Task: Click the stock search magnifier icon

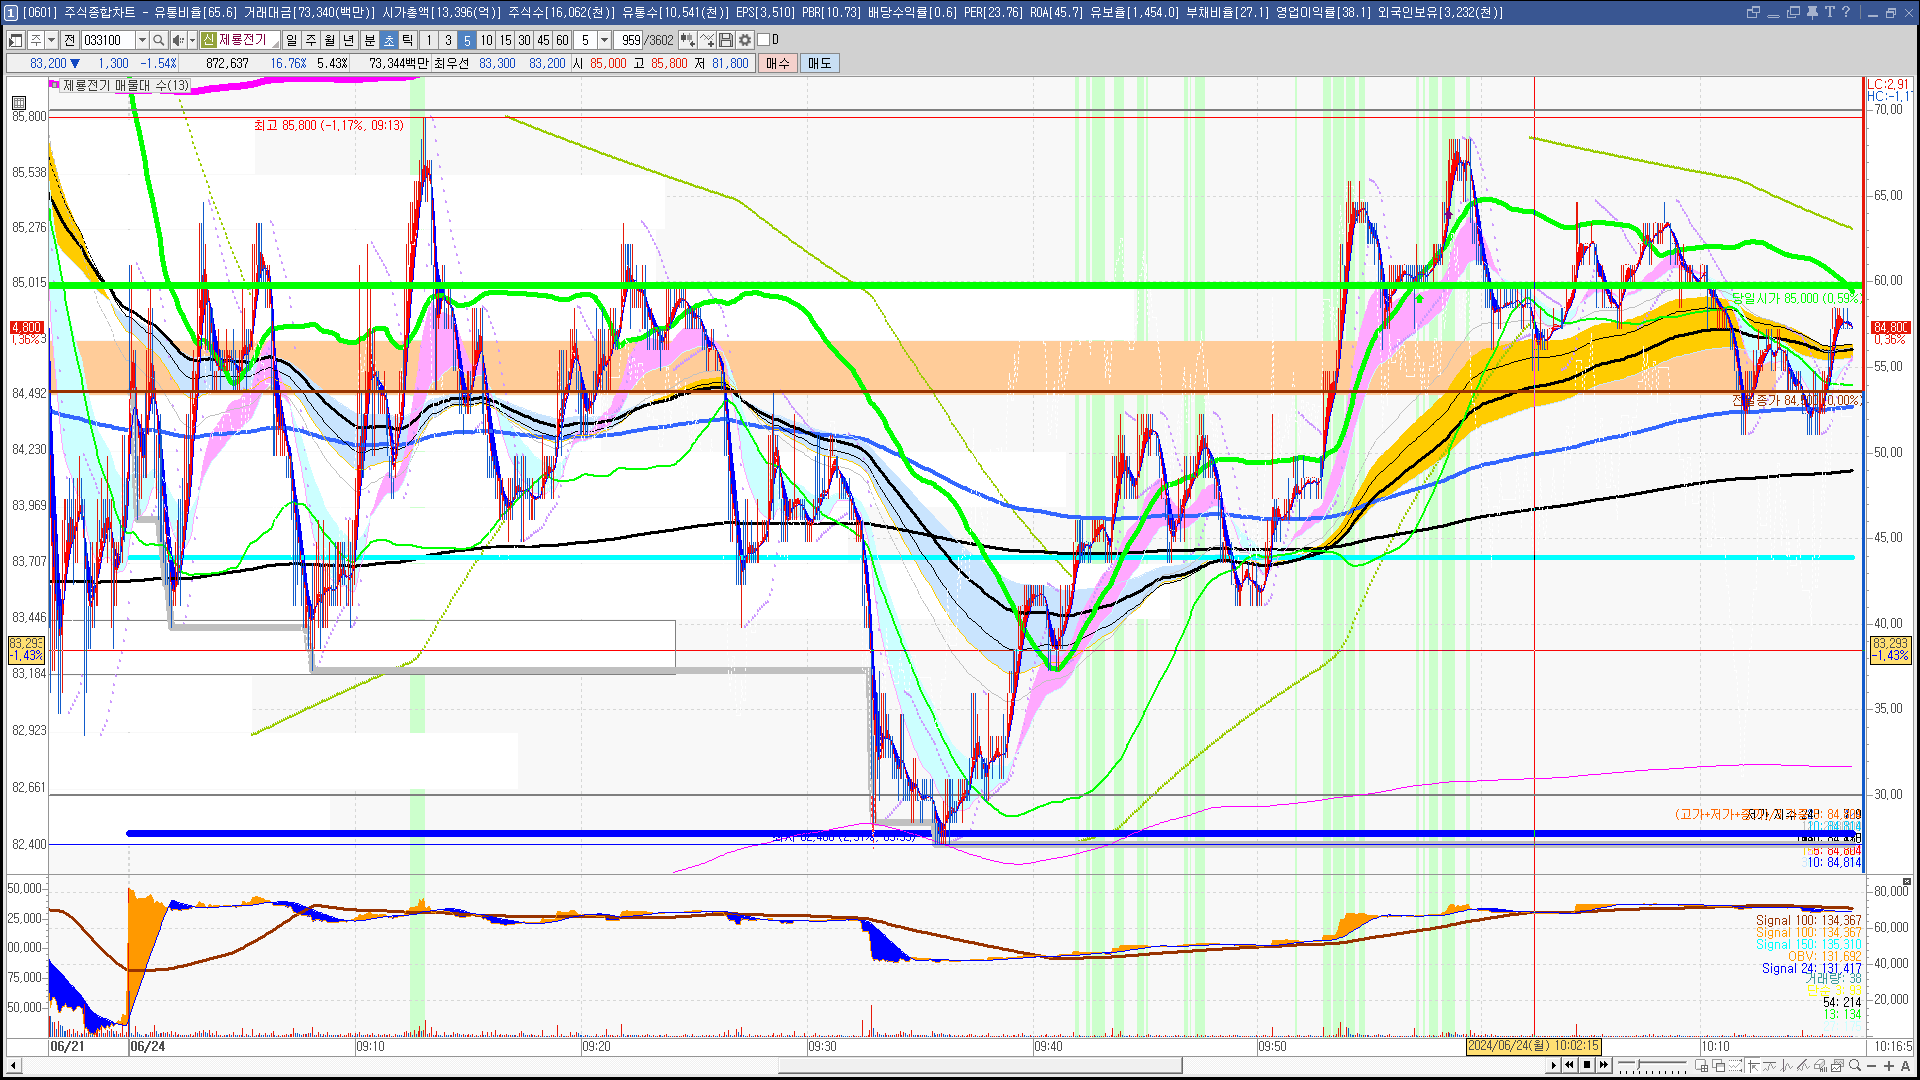Action: click(x=158, y=40)
